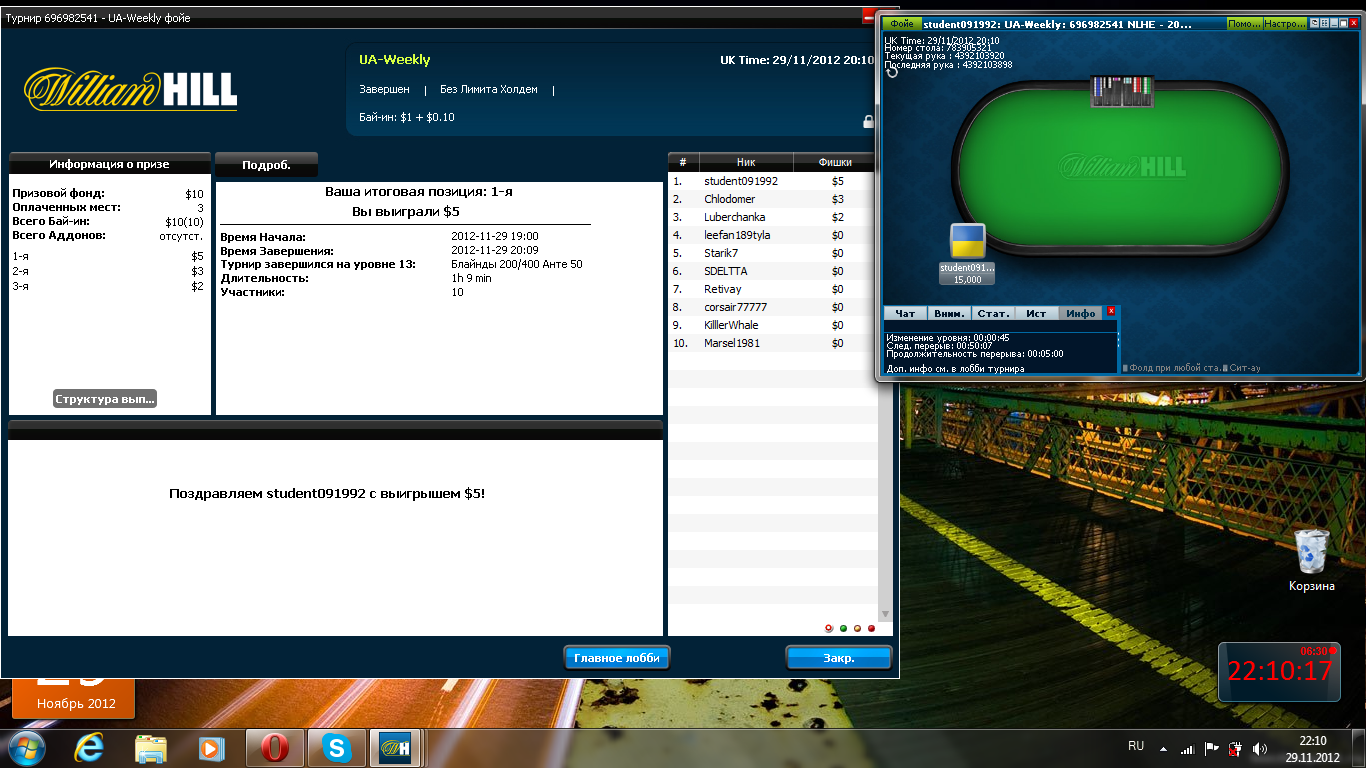Open Windows Media Player taskbar icon
This screenshot has width=1366, height=768.
tap(211, 747)
